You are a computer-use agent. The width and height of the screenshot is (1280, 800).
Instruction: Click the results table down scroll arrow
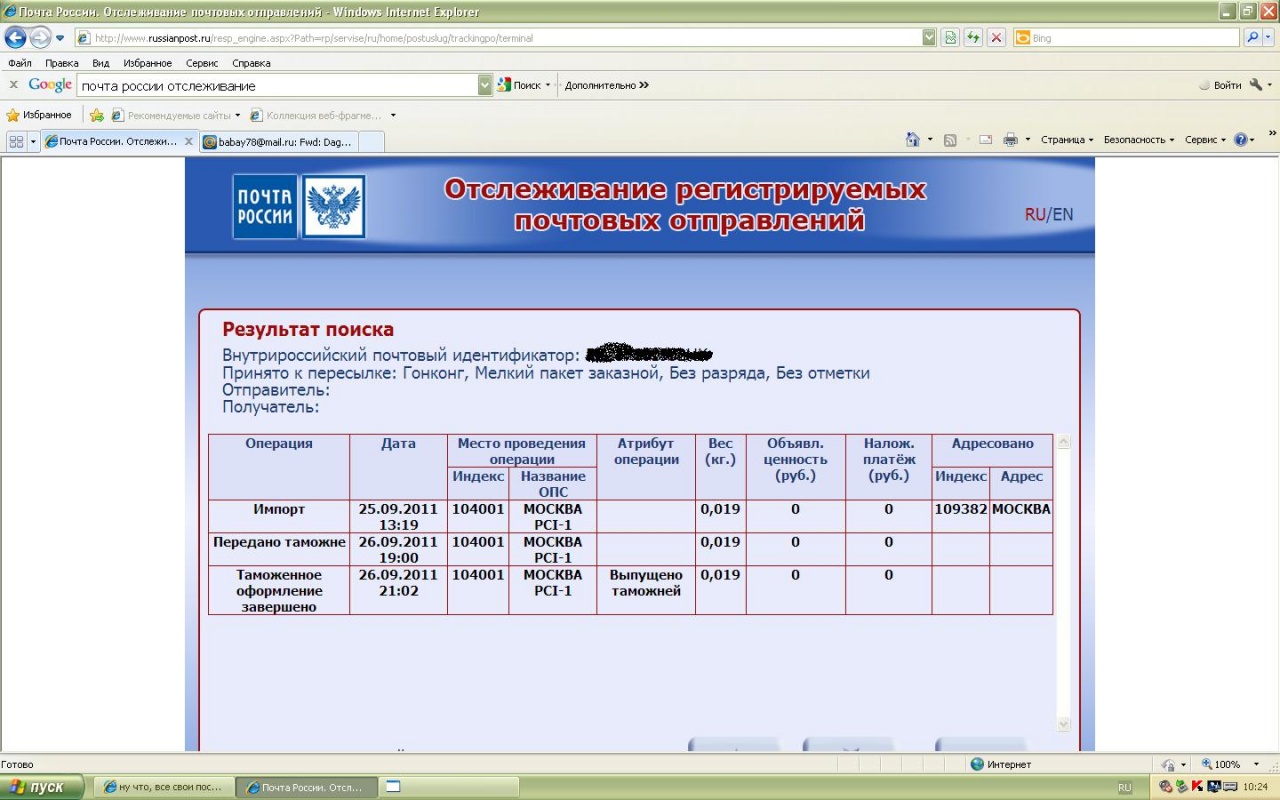[1064, 724]
